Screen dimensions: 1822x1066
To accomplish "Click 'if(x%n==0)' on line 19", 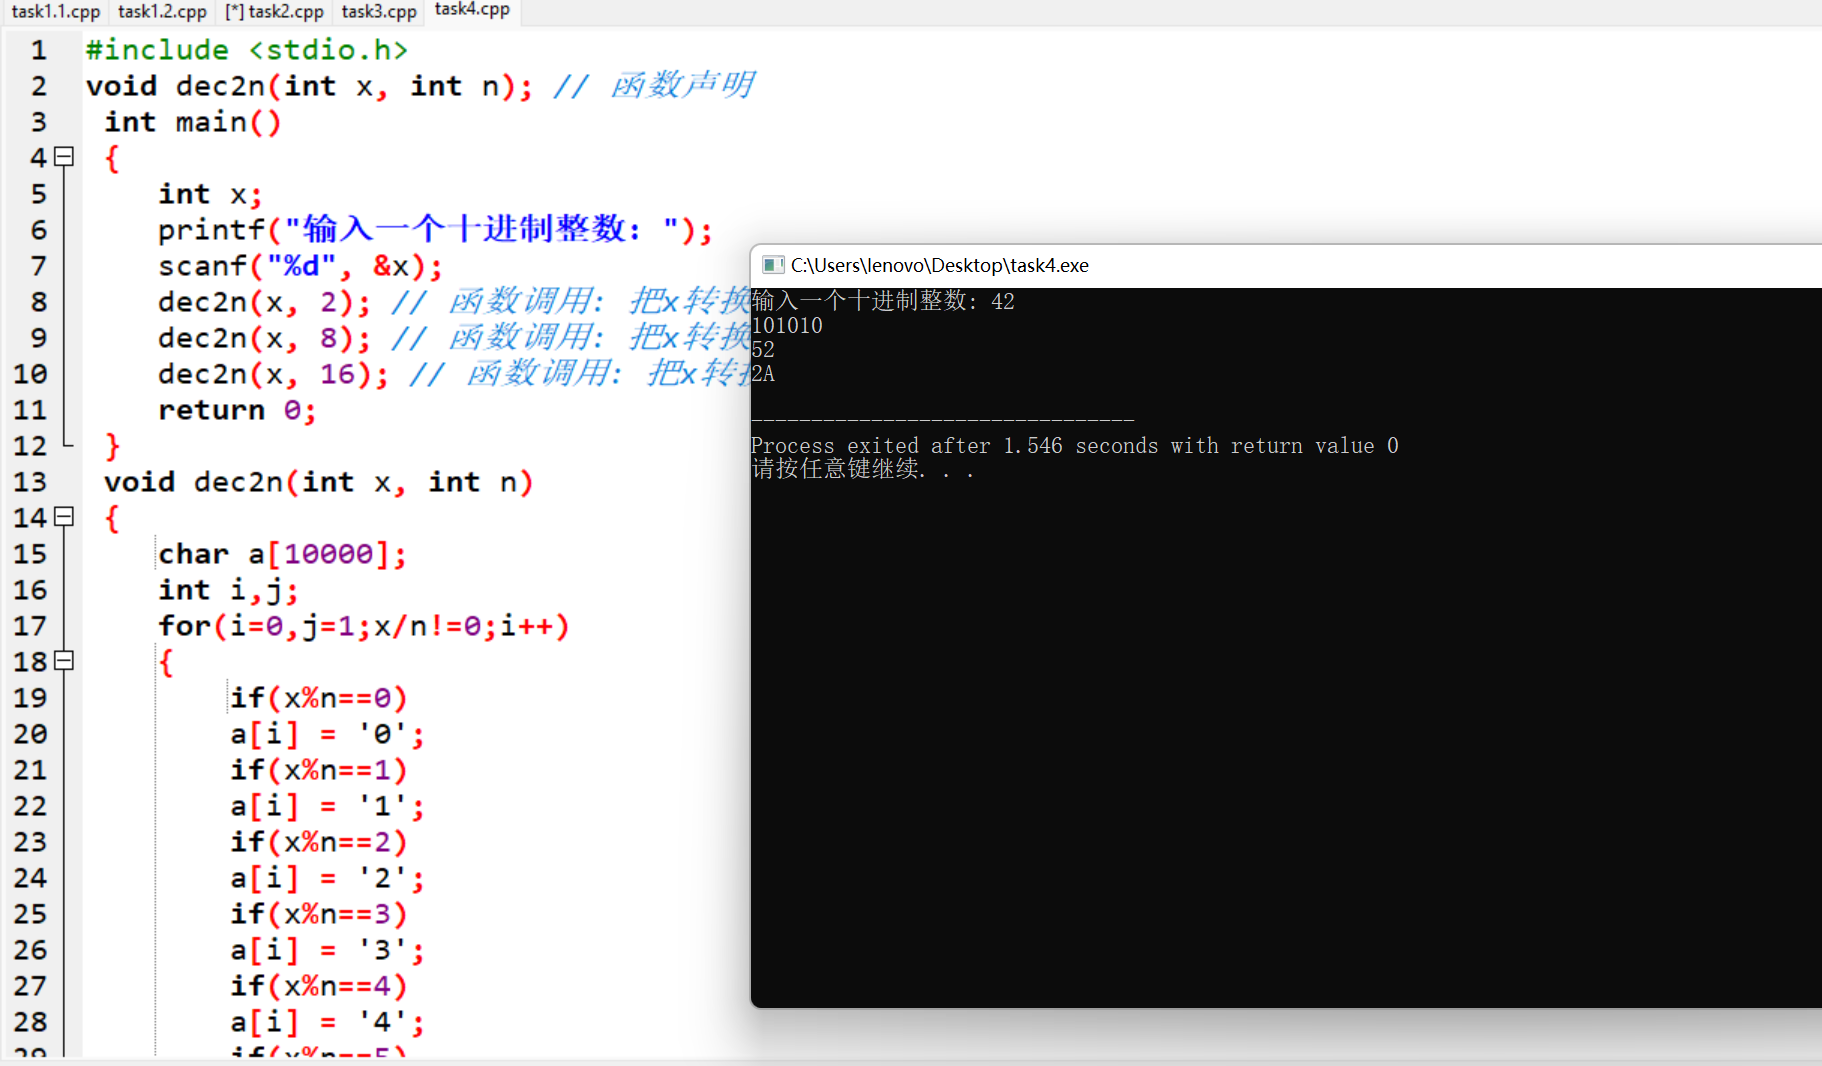I will click(x=319, y=698).
